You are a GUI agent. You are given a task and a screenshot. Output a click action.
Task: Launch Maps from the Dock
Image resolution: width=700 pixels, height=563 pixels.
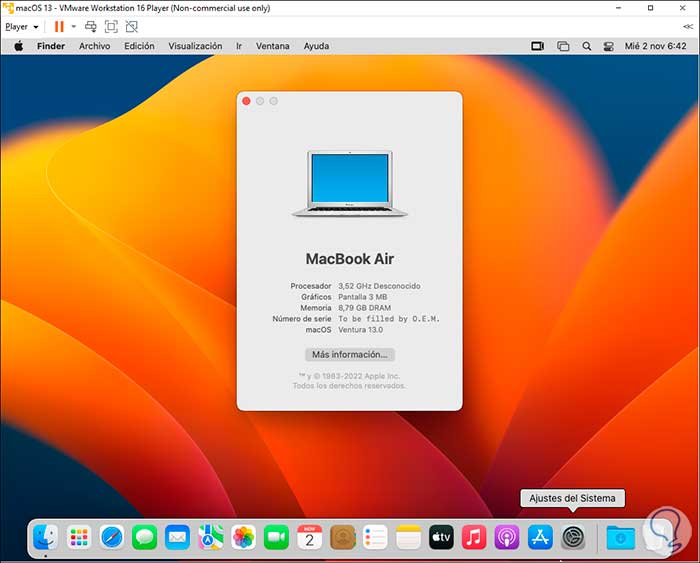211,537
